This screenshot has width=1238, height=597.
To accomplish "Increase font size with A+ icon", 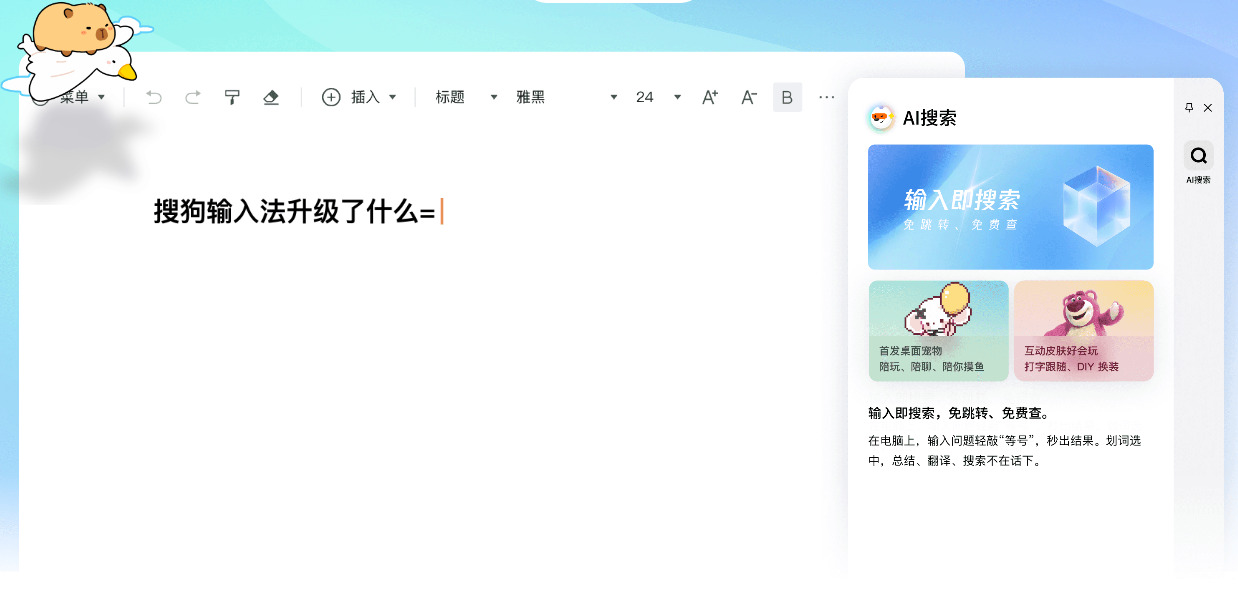I will (710, 97).
